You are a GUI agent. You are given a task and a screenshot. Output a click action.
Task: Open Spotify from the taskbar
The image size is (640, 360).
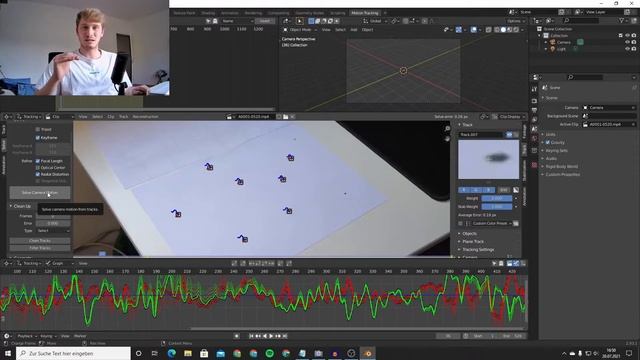coord(269,353)
